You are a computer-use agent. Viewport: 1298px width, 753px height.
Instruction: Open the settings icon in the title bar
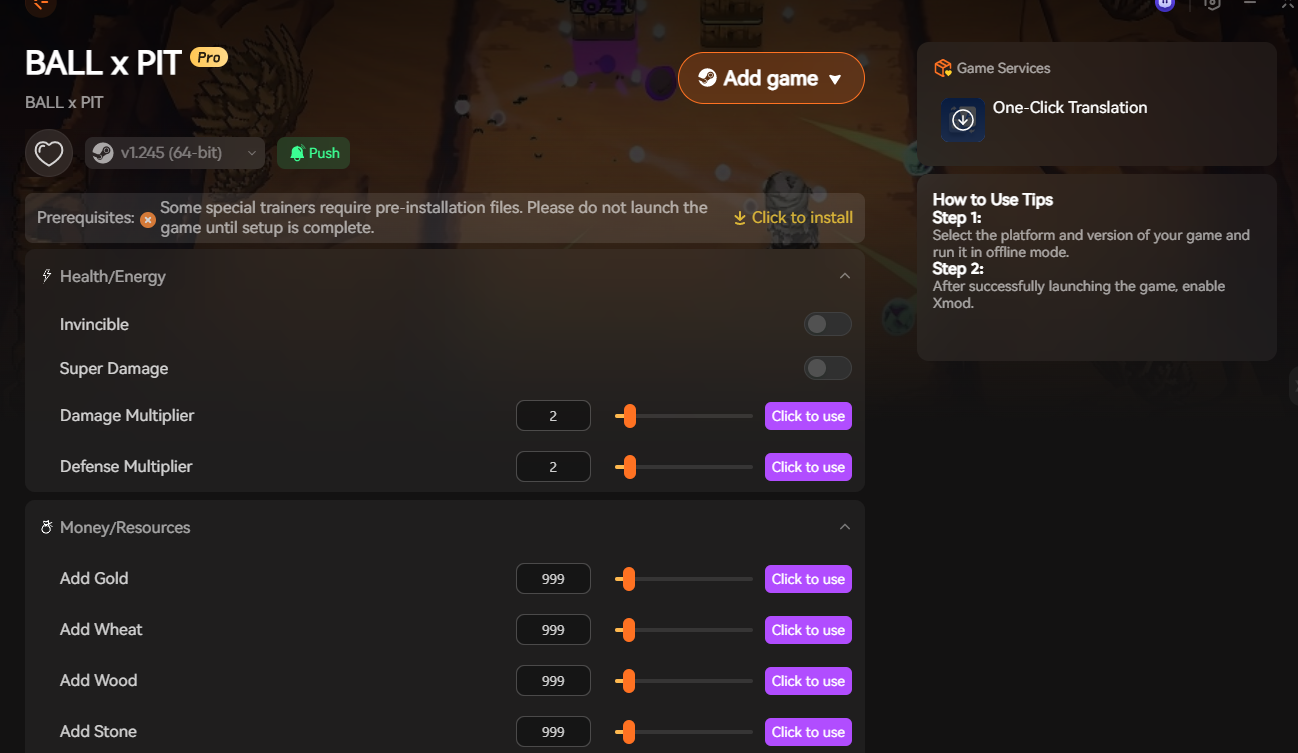coord(1212,4)
